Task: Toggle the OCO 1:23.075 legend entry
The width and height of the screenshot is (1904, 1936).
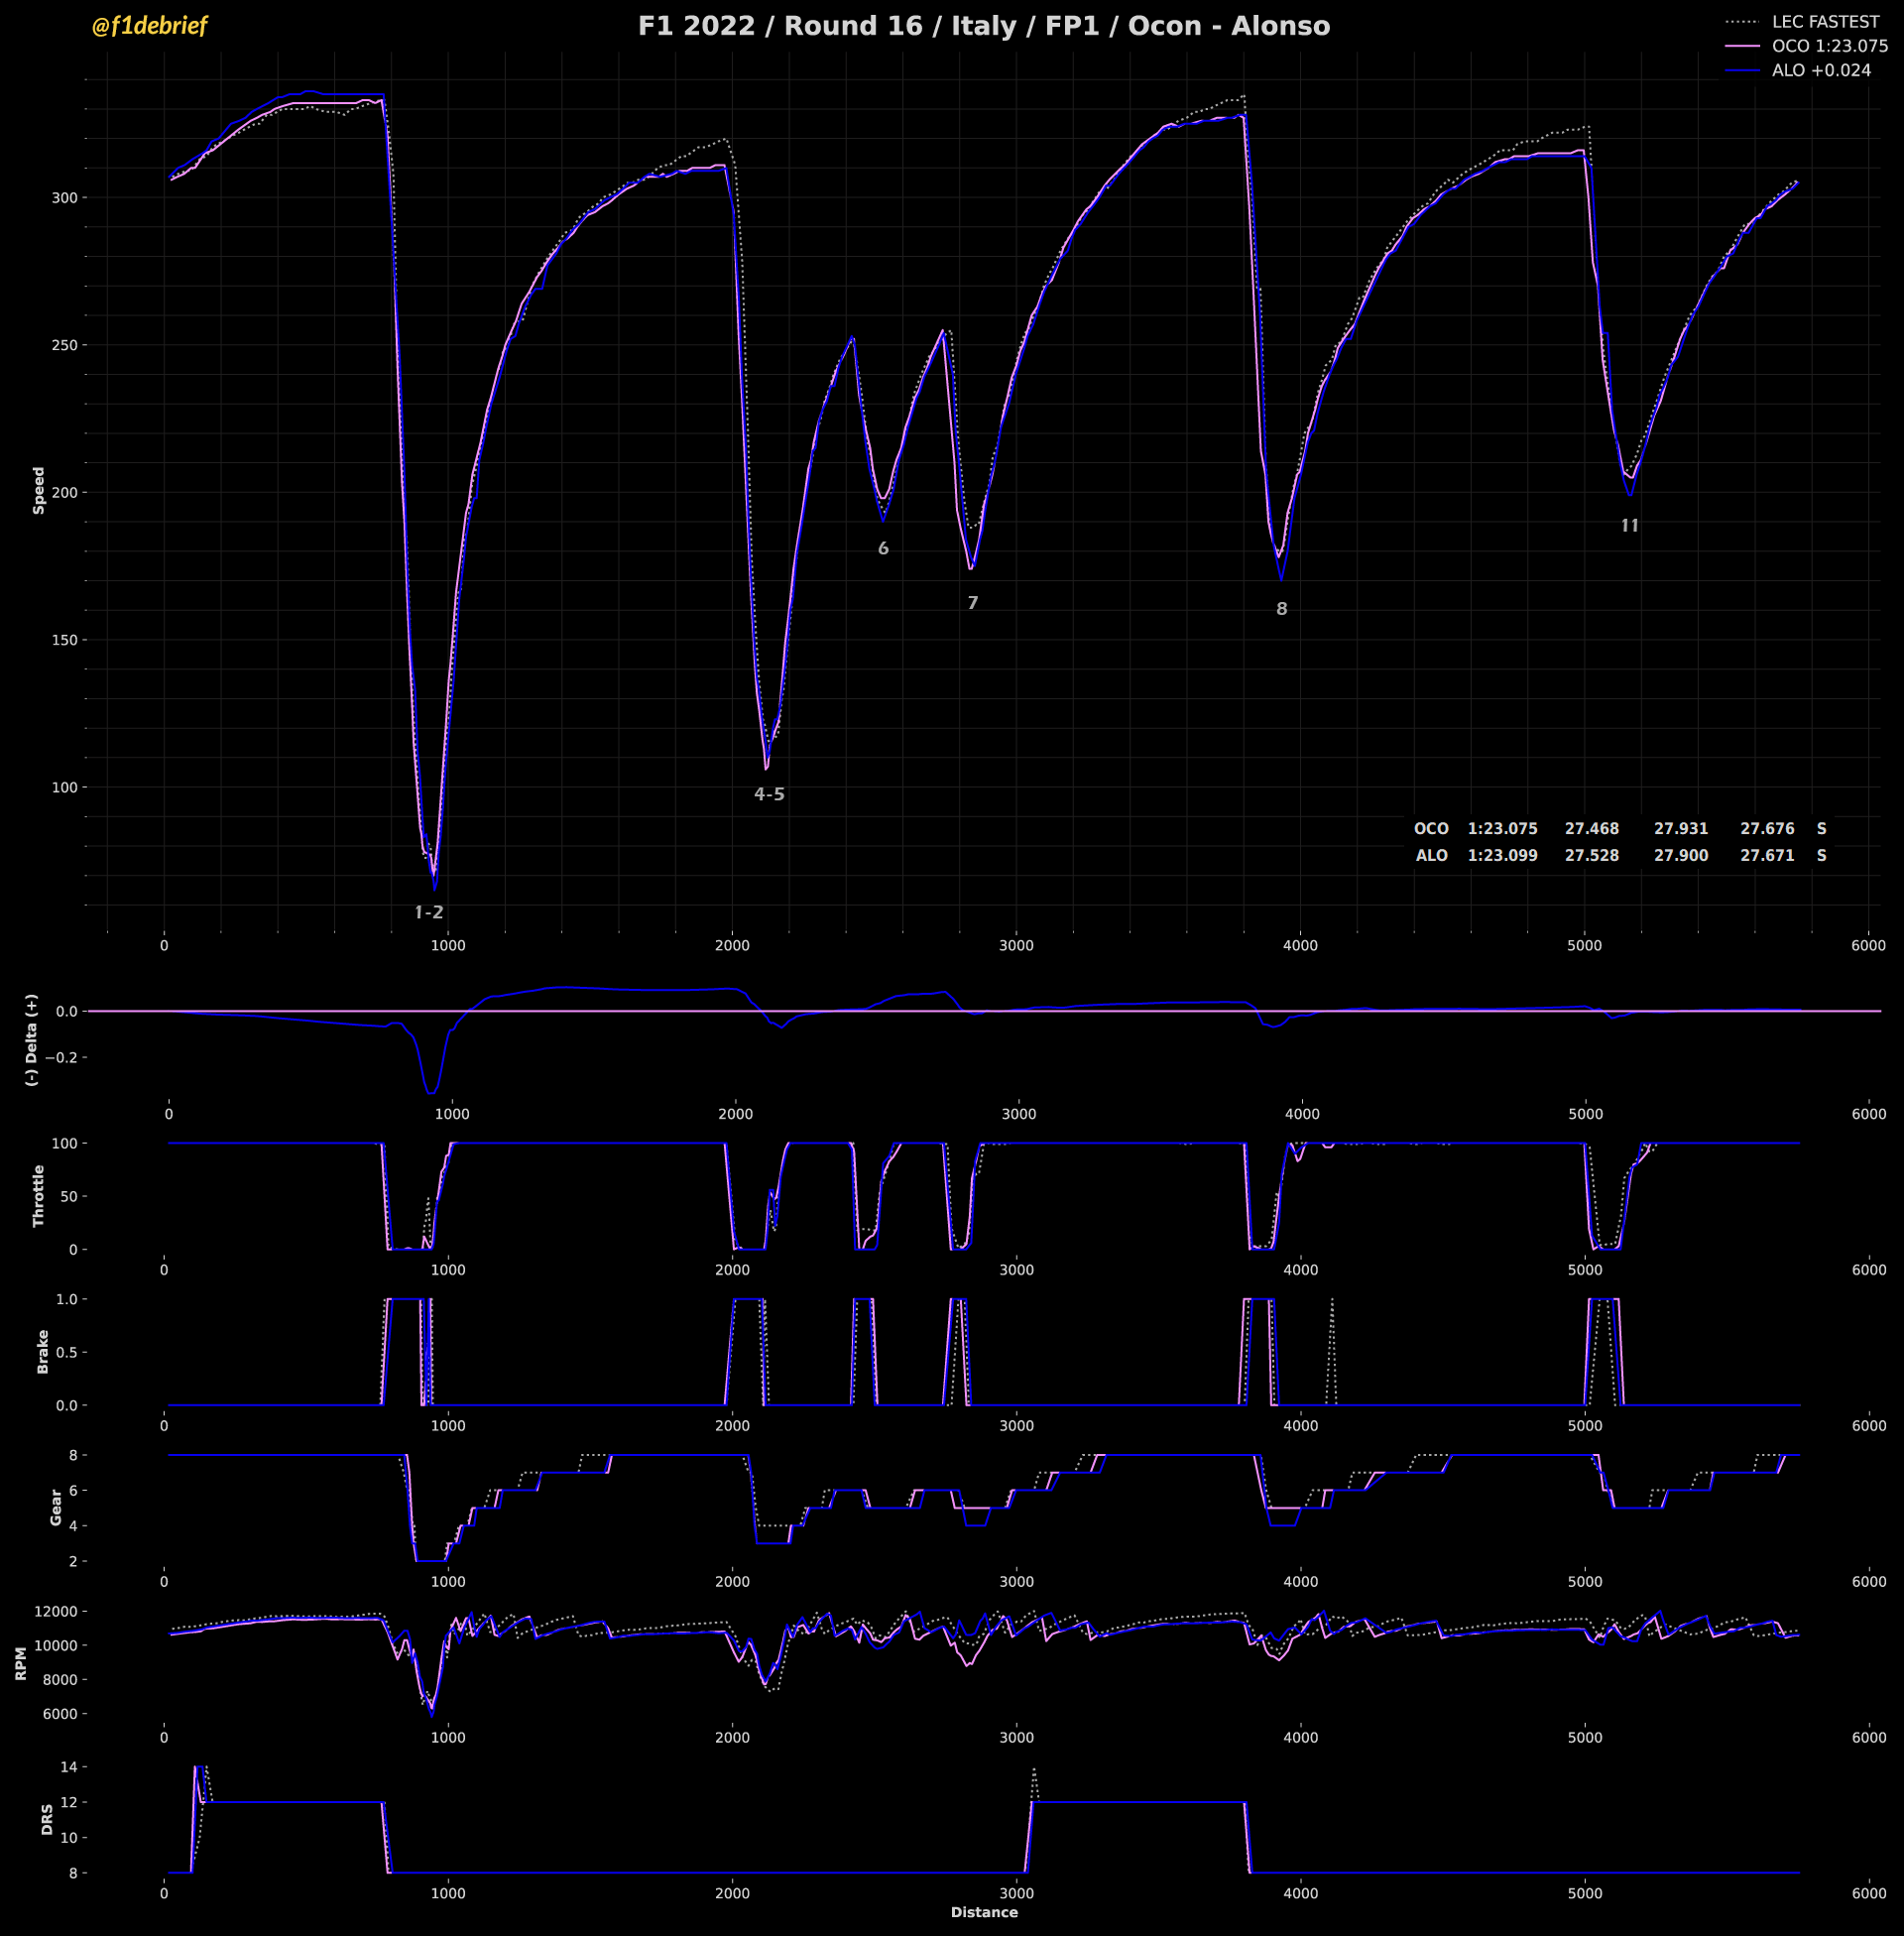Action: tap(1829, 46)
